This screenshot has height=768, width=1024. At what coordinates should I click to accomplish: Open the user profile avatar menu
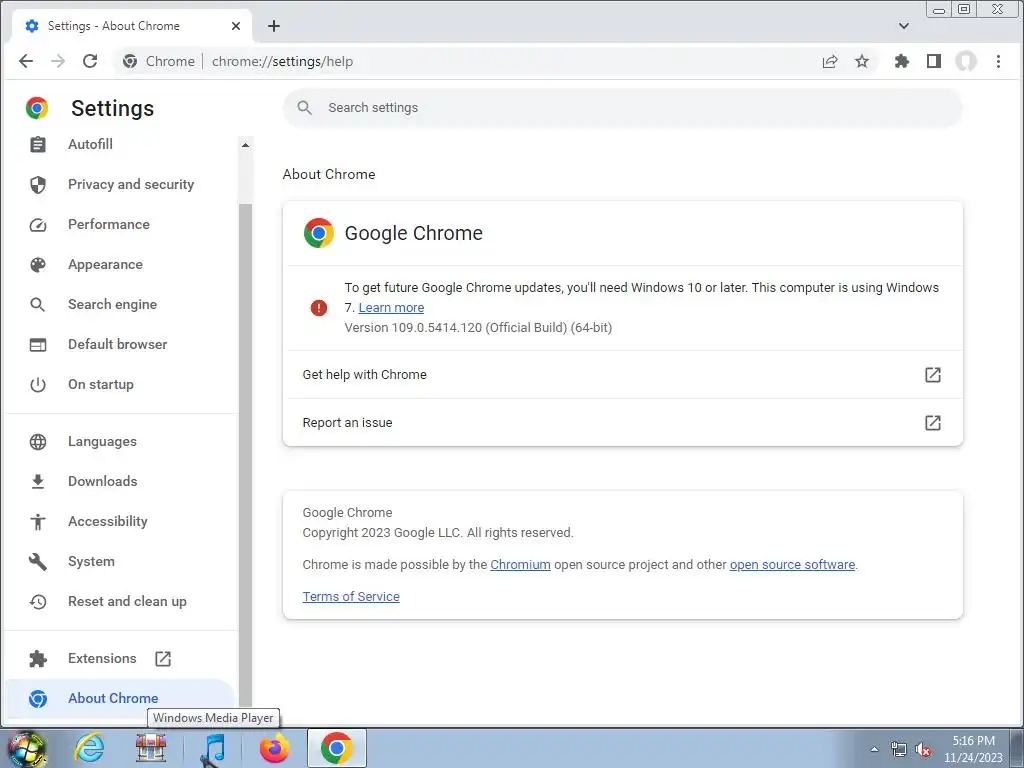(x=966, y=61)
